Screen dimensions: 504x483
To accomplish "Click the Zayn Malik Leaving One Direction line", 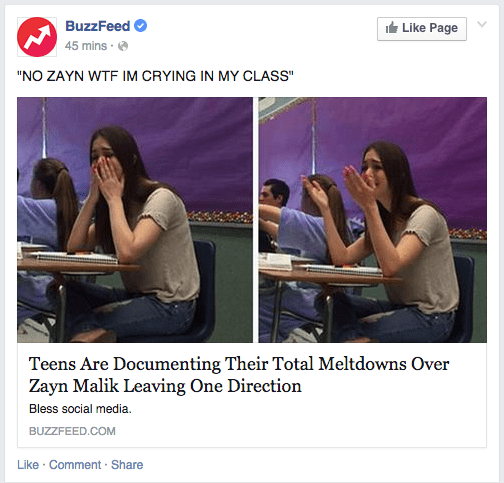I will click(x=165, y=386).
